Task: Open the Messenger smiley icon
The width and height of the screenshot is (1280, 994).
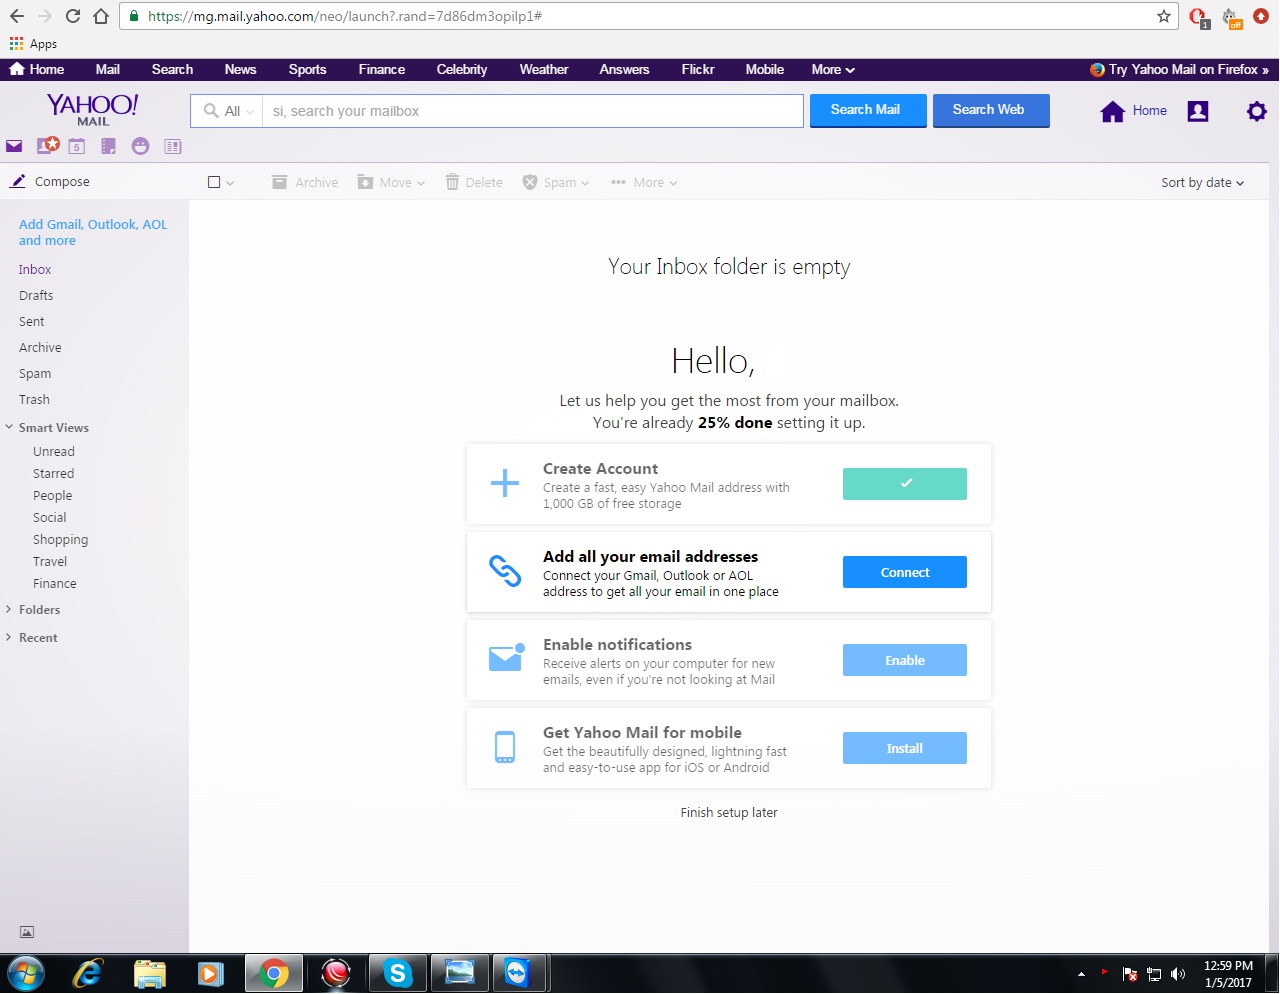Action: (x=140, y=146)
